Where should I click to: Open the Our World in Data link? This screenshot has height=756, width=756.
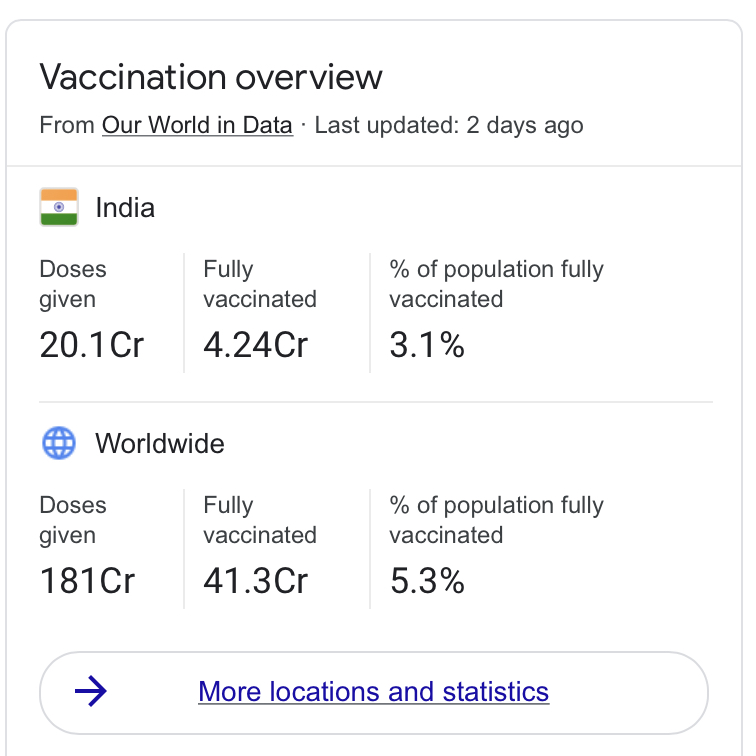[197, 126]
